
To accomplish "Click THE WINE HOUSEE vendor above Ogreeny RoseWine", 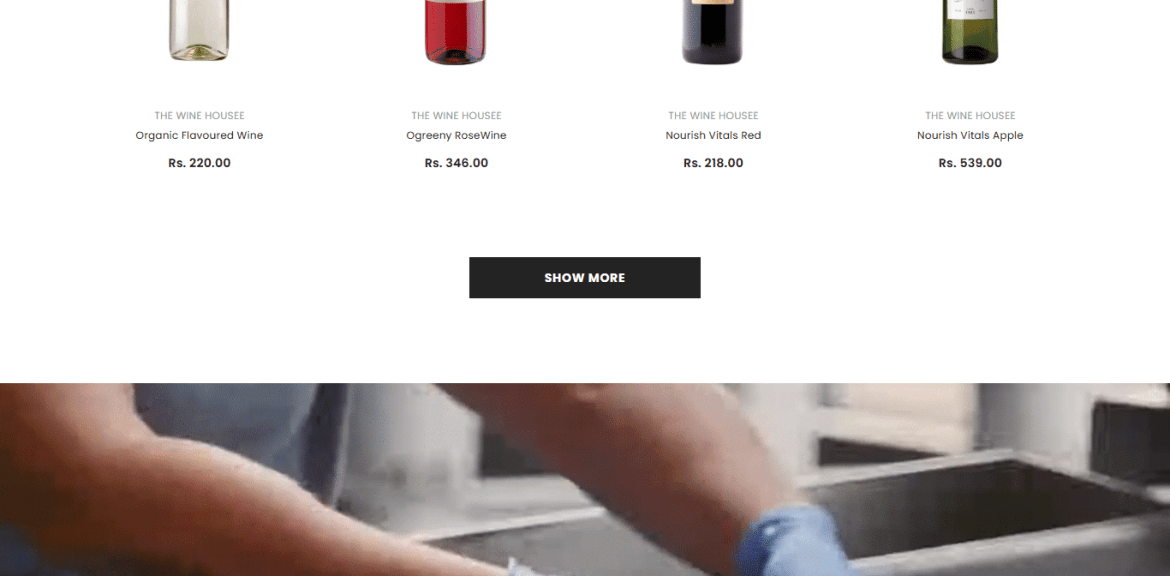I will [x=456, y=116].
